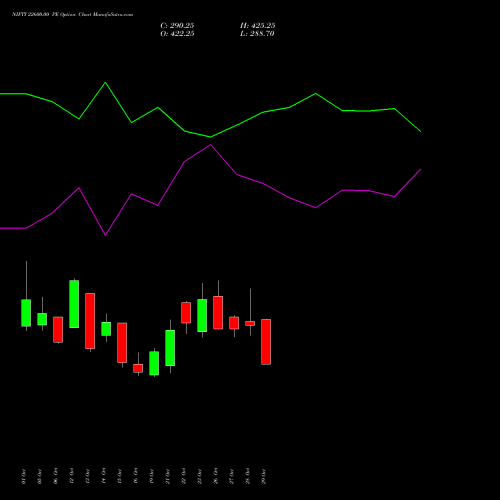Click the purple line's right endpoint
The image size is (500, 500).
click(421, 169)
